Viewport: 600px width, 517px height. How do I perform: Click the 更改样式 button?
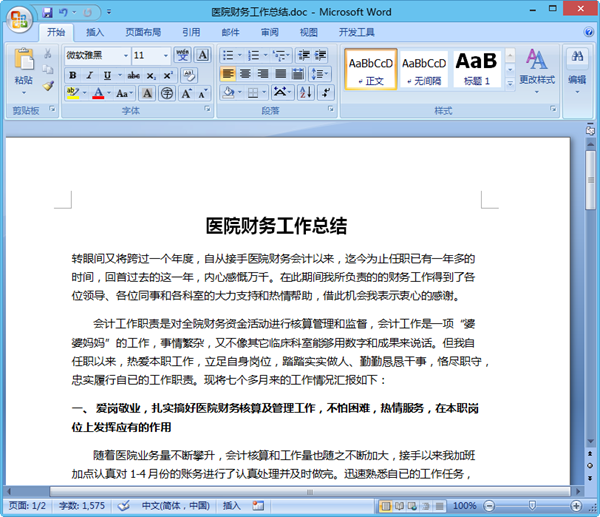[537, 71]
